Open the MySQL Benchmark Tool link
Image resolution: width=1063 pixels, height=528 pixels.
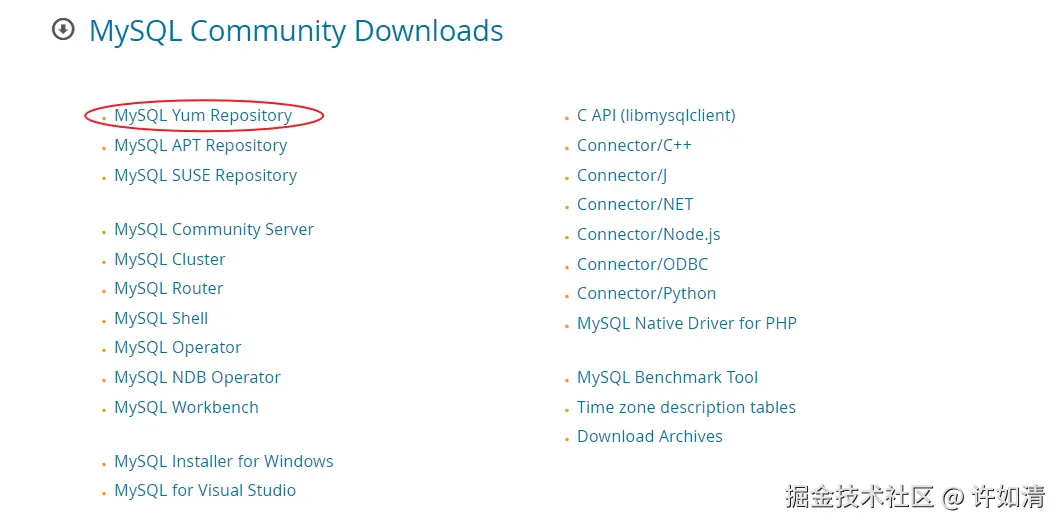click(x=668, y=378)
